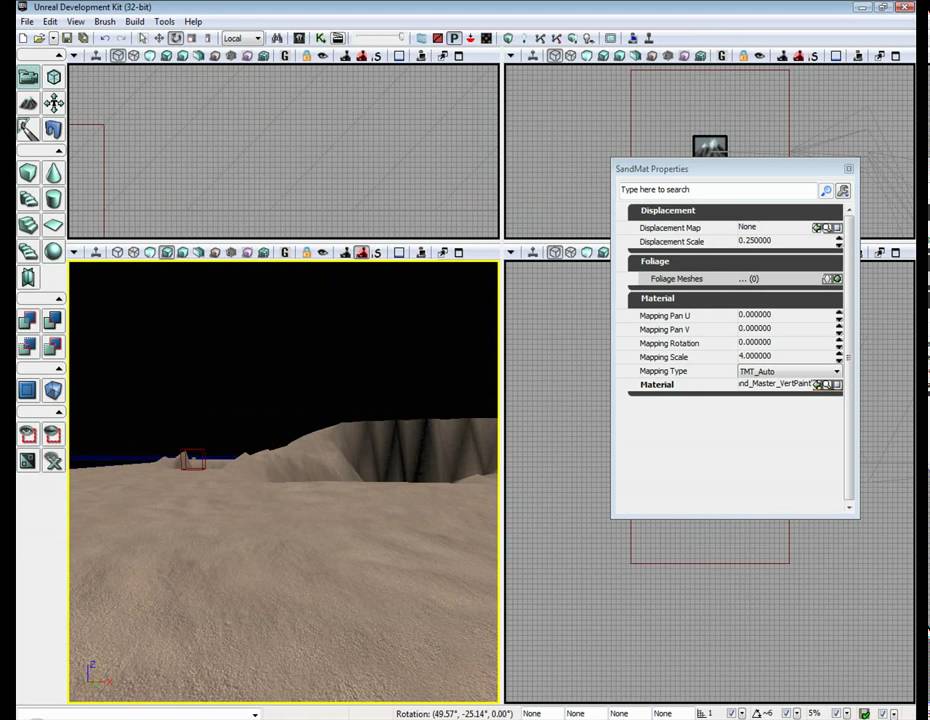Open the Brush menu
This screenshot has width=930, height=720.
(x=105, y=21)
